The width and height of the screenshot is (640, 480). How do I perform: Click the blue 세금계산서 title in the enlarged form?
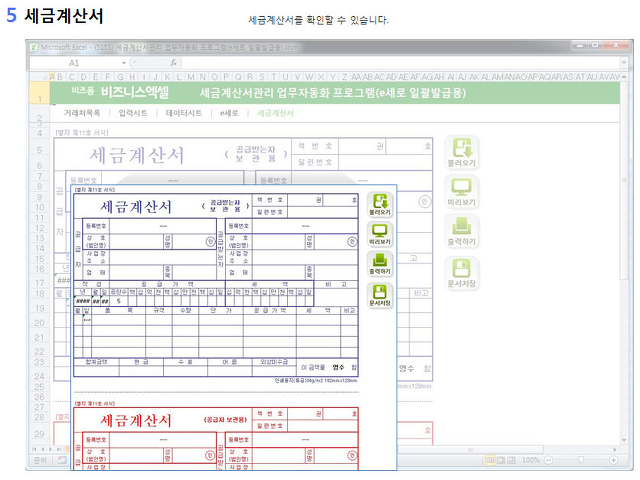(136, 207)
